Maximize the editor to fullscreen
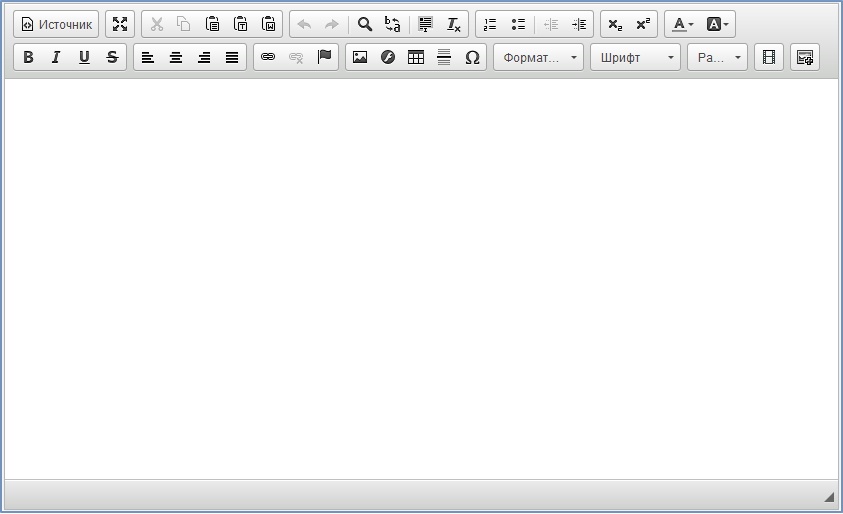This screenshot has height=514, width=843. (x=120, y=24)
